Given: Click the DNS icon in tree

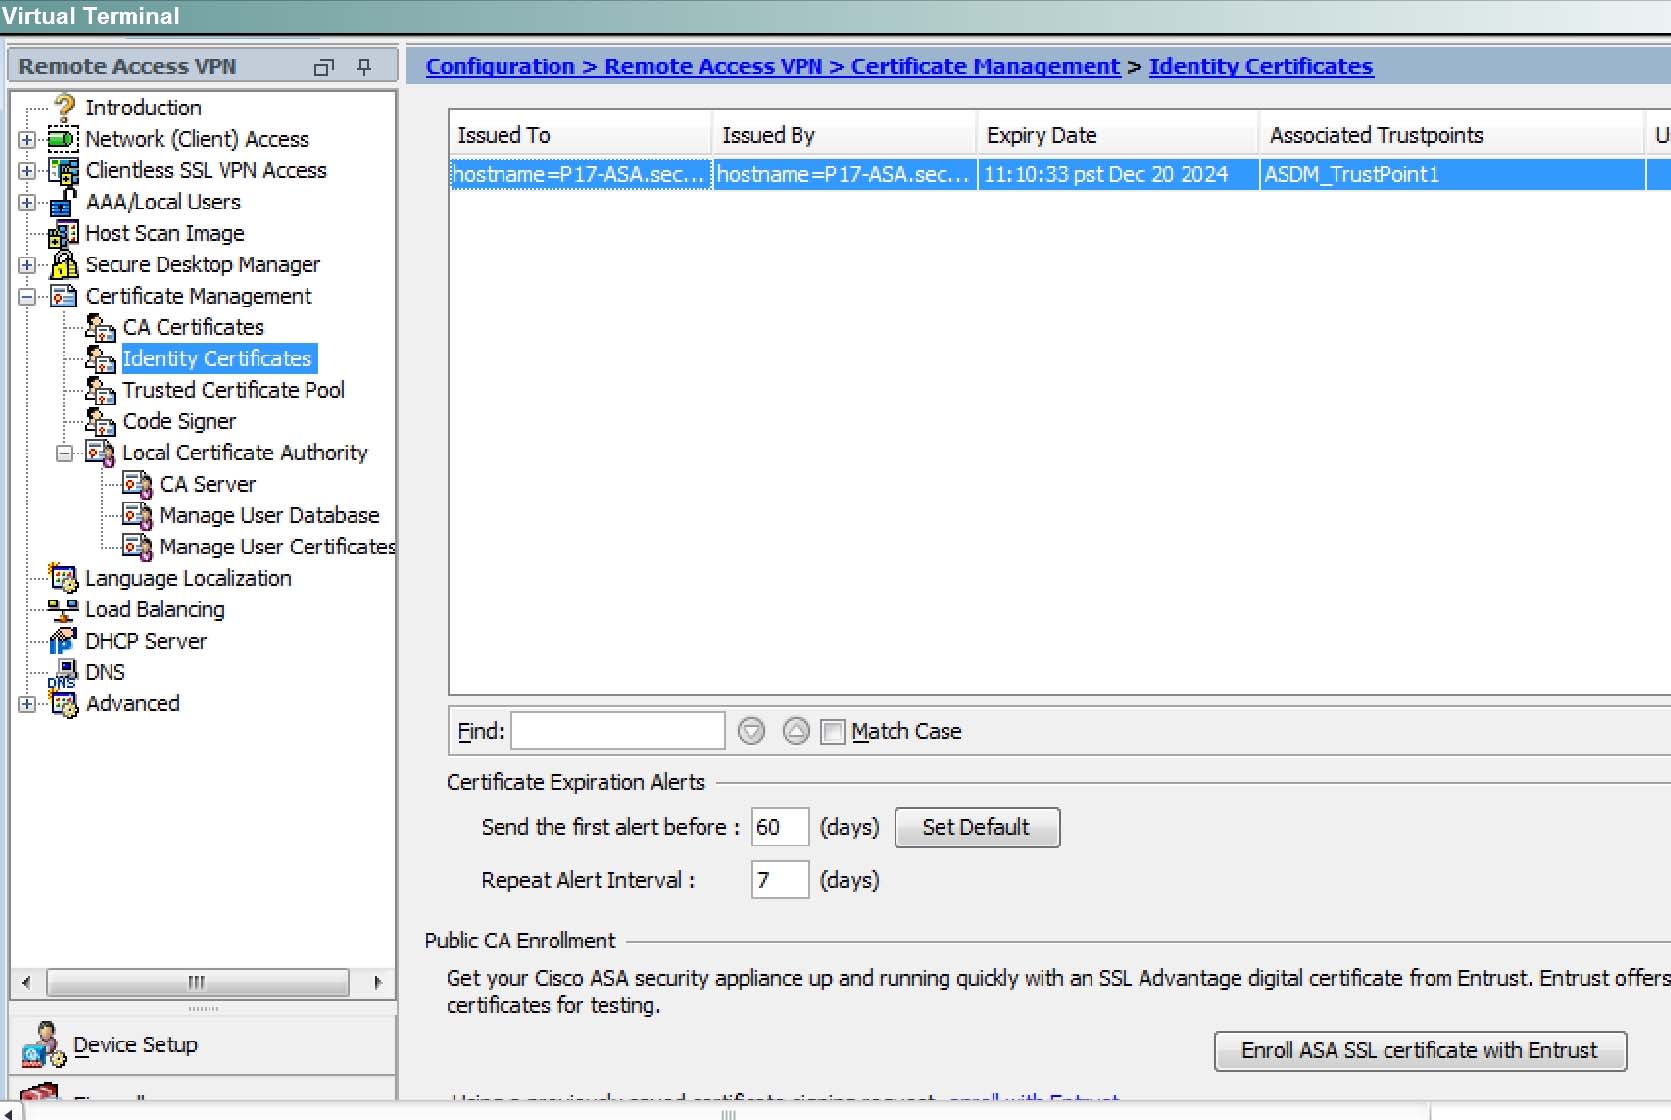Looking at the screenshot, I should coord(63,673).
